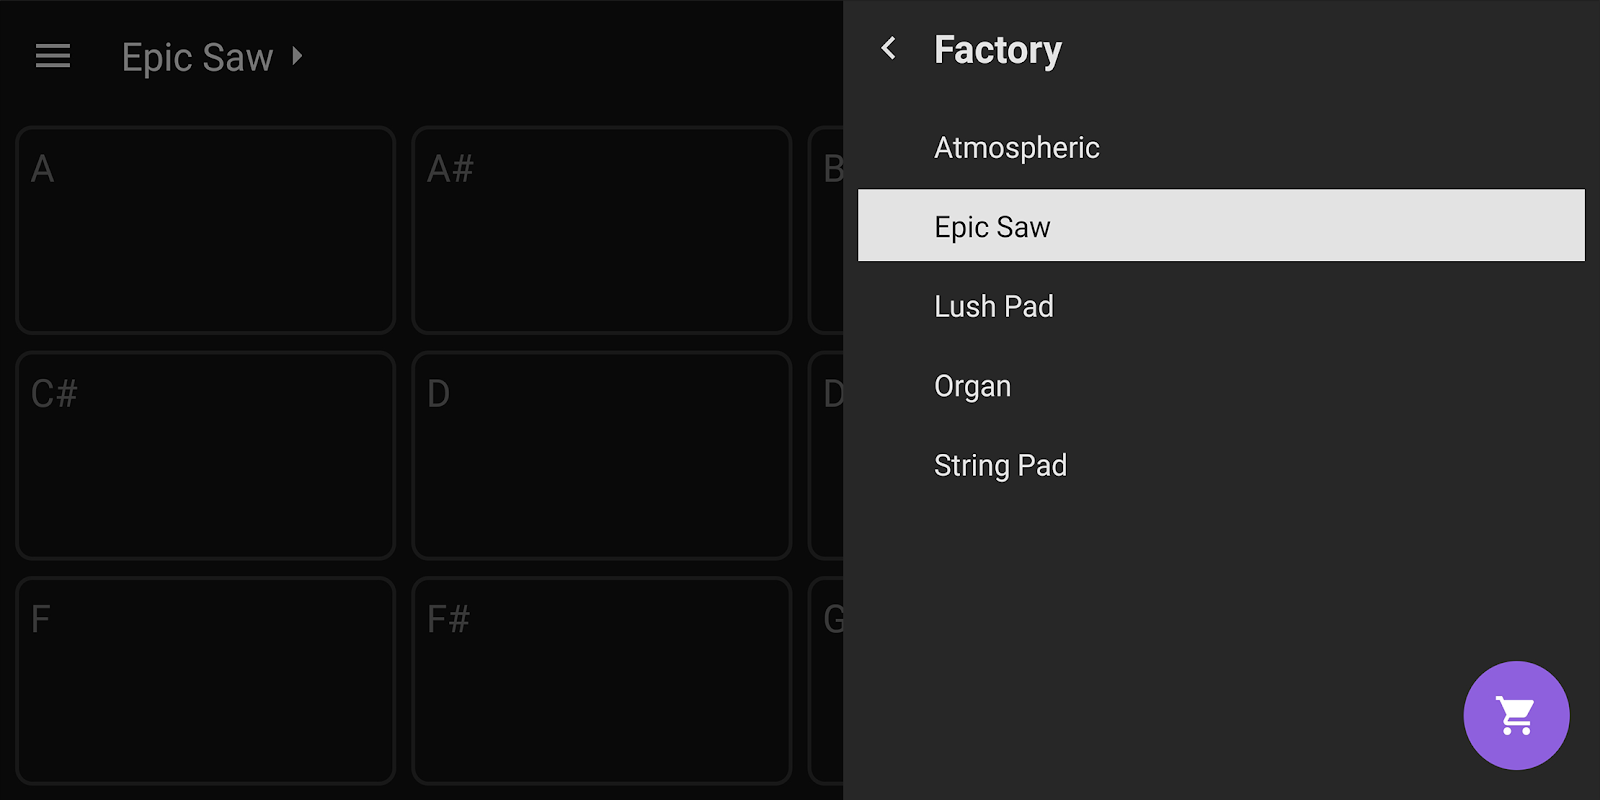Click the Epic Saw title in header
This screenshot has height=800, width=1600.
[197, 57]
